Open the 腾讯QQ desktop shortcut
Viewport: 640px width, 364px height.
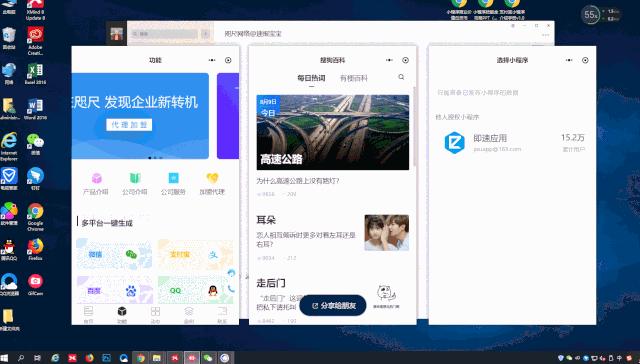click(x=9, y=249)
